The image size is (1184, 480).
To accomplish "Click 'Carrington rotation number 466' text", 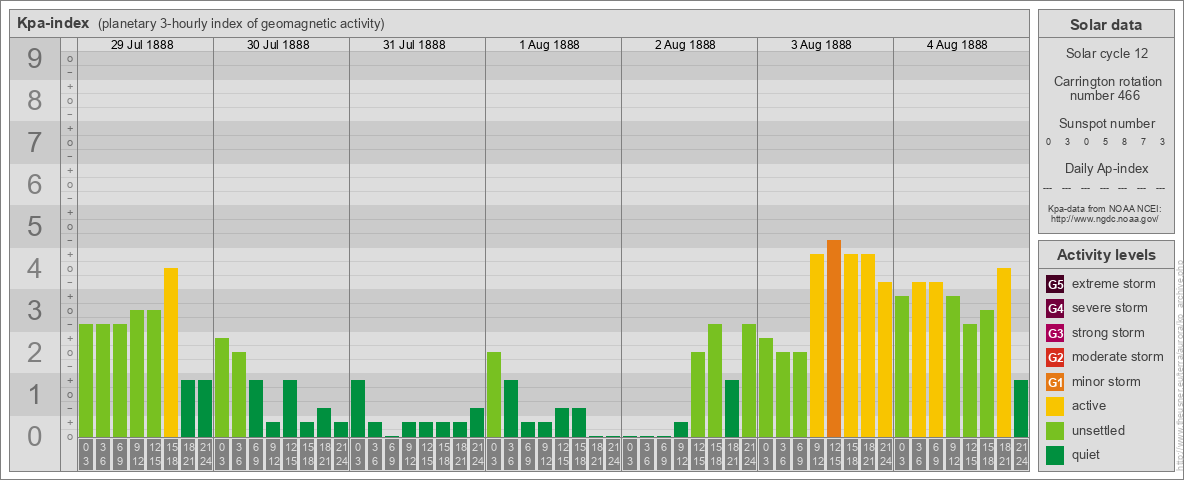I will point(1106,88).
